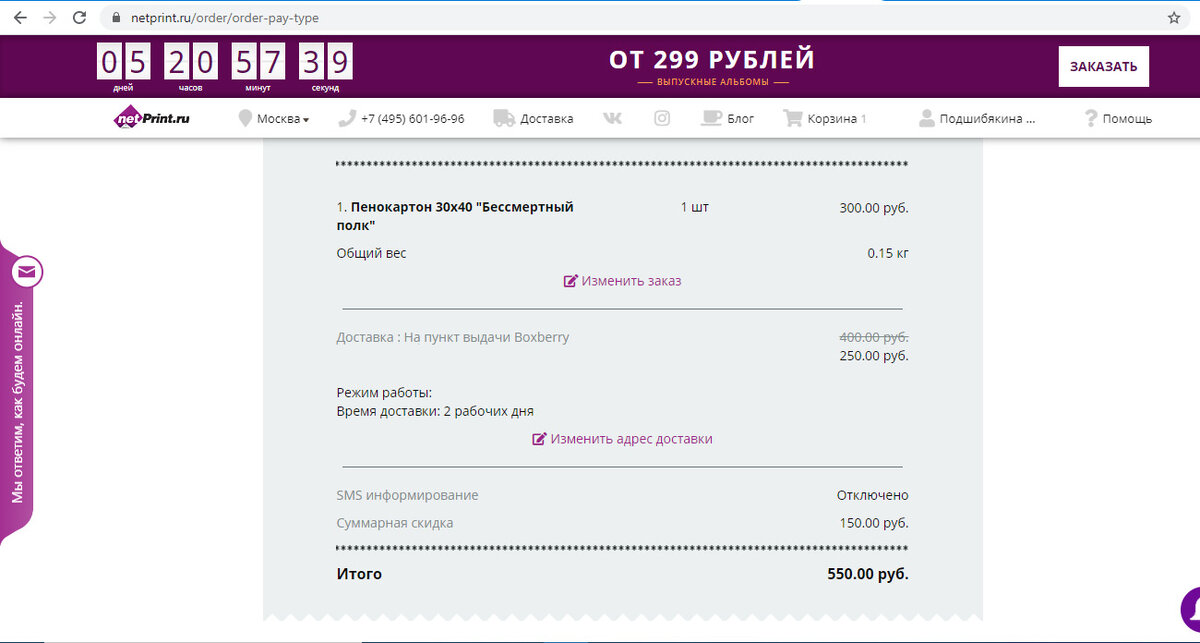Call the phone number +7 (495) 601-96-96

point(411,117)
